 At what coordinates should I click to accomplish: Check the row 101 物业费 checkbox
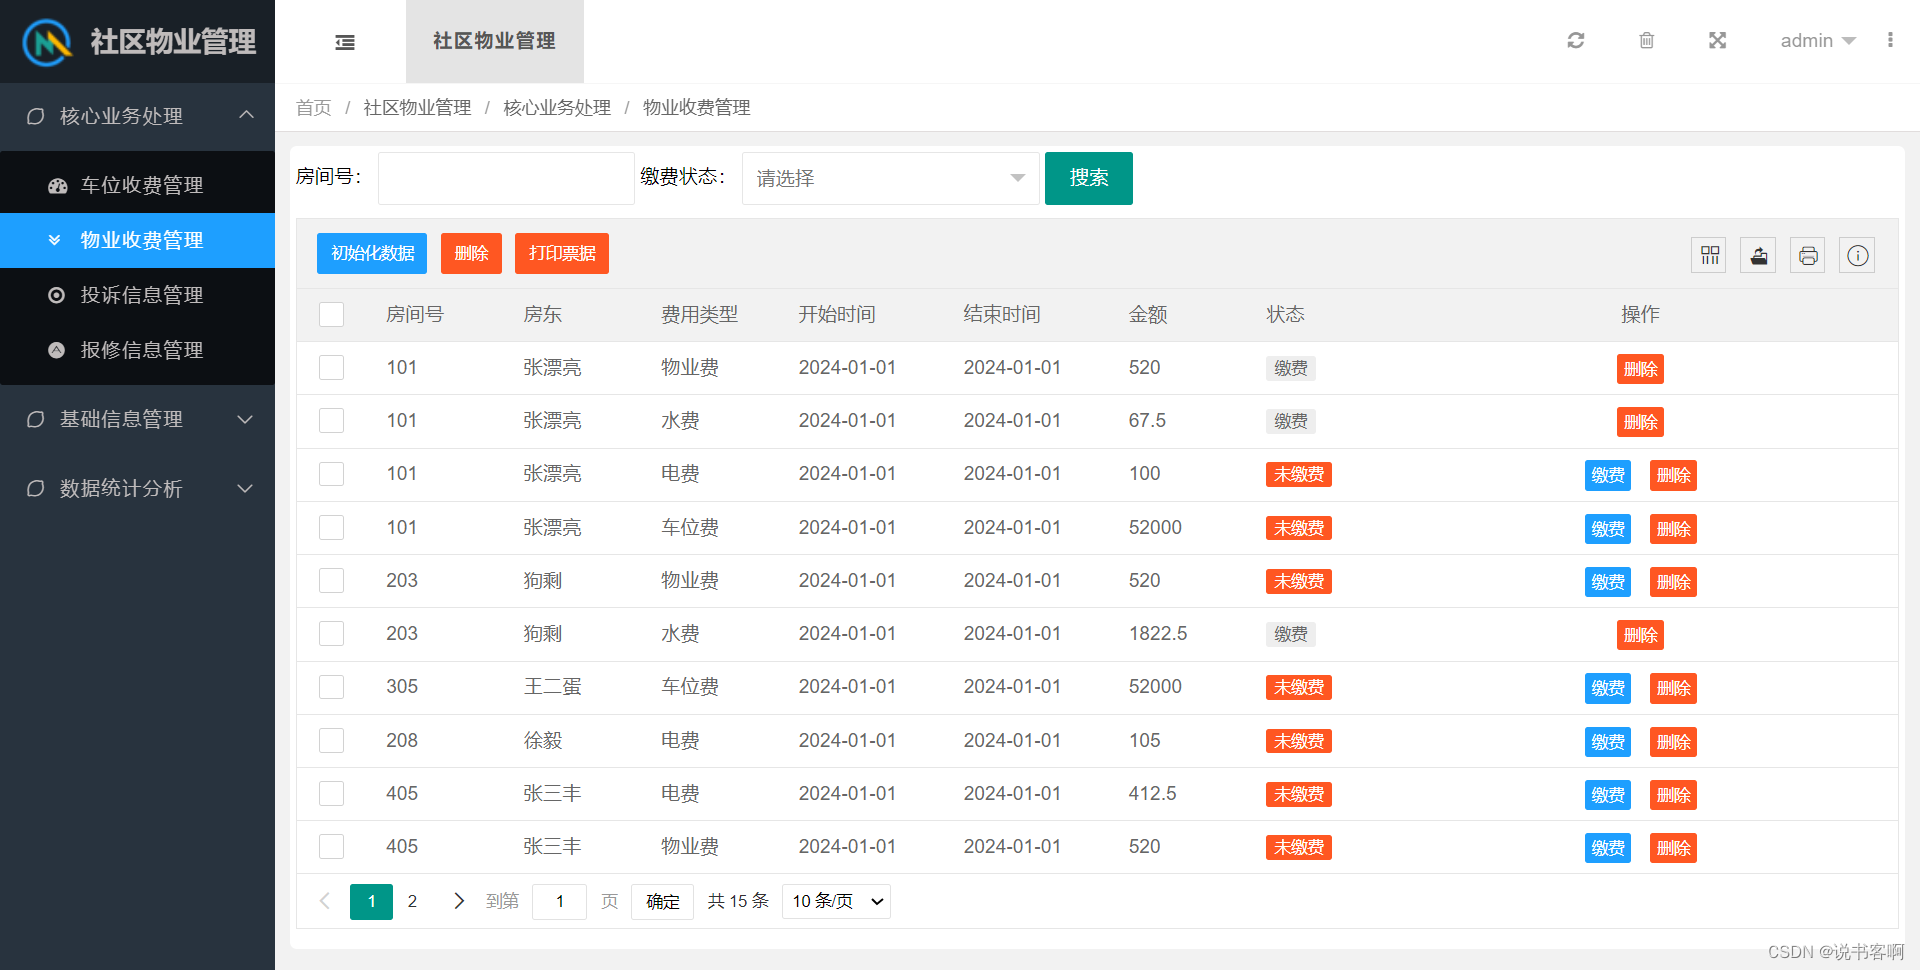pyautogui.click(x=331, y=367)
